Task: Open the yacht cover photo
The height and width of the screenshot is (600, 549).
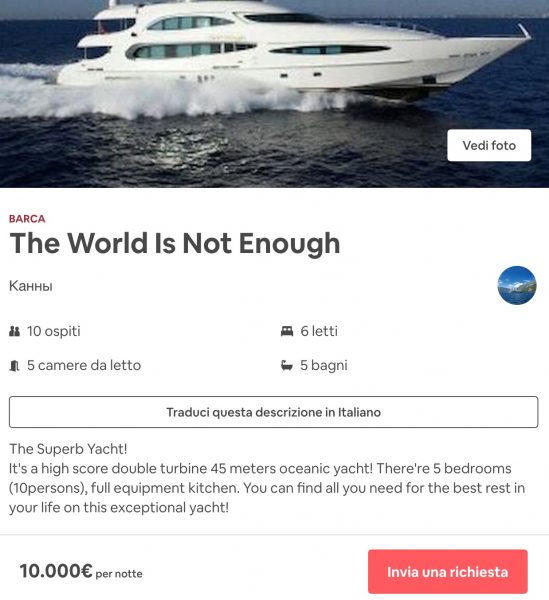Action: pos(274,94)
